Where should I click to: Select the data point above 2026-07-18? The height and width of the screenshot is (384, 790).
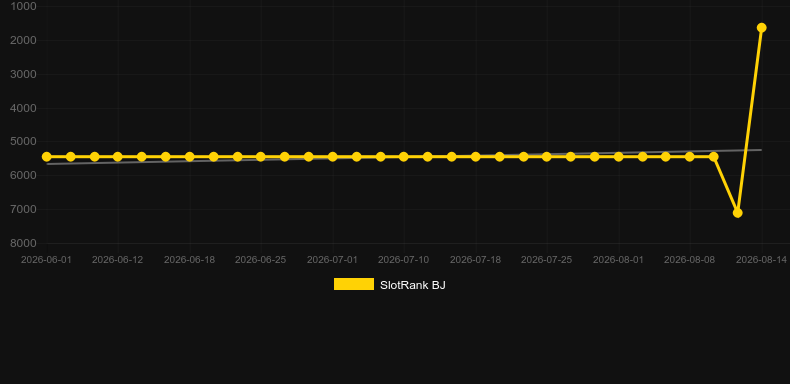(475, 157)
